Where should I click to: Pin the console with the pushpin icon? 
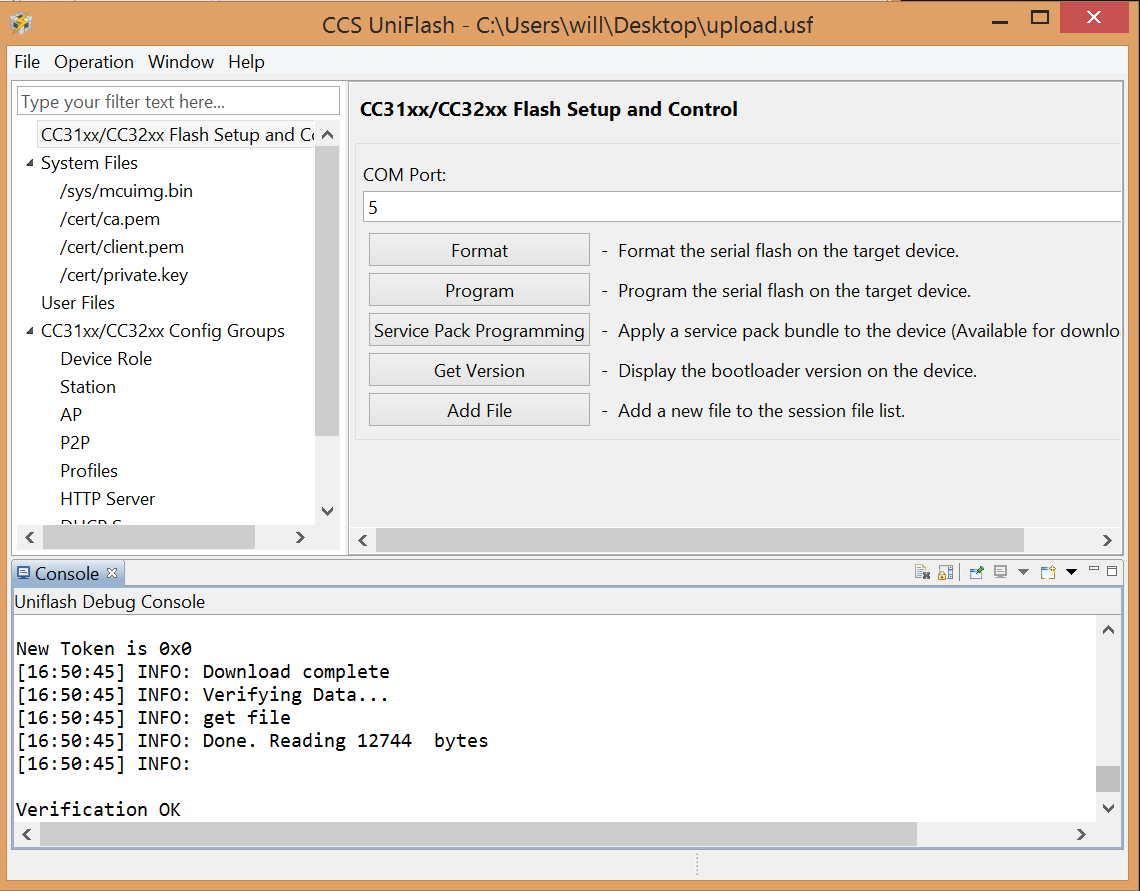pyautogui.click(x=976, y=573)
